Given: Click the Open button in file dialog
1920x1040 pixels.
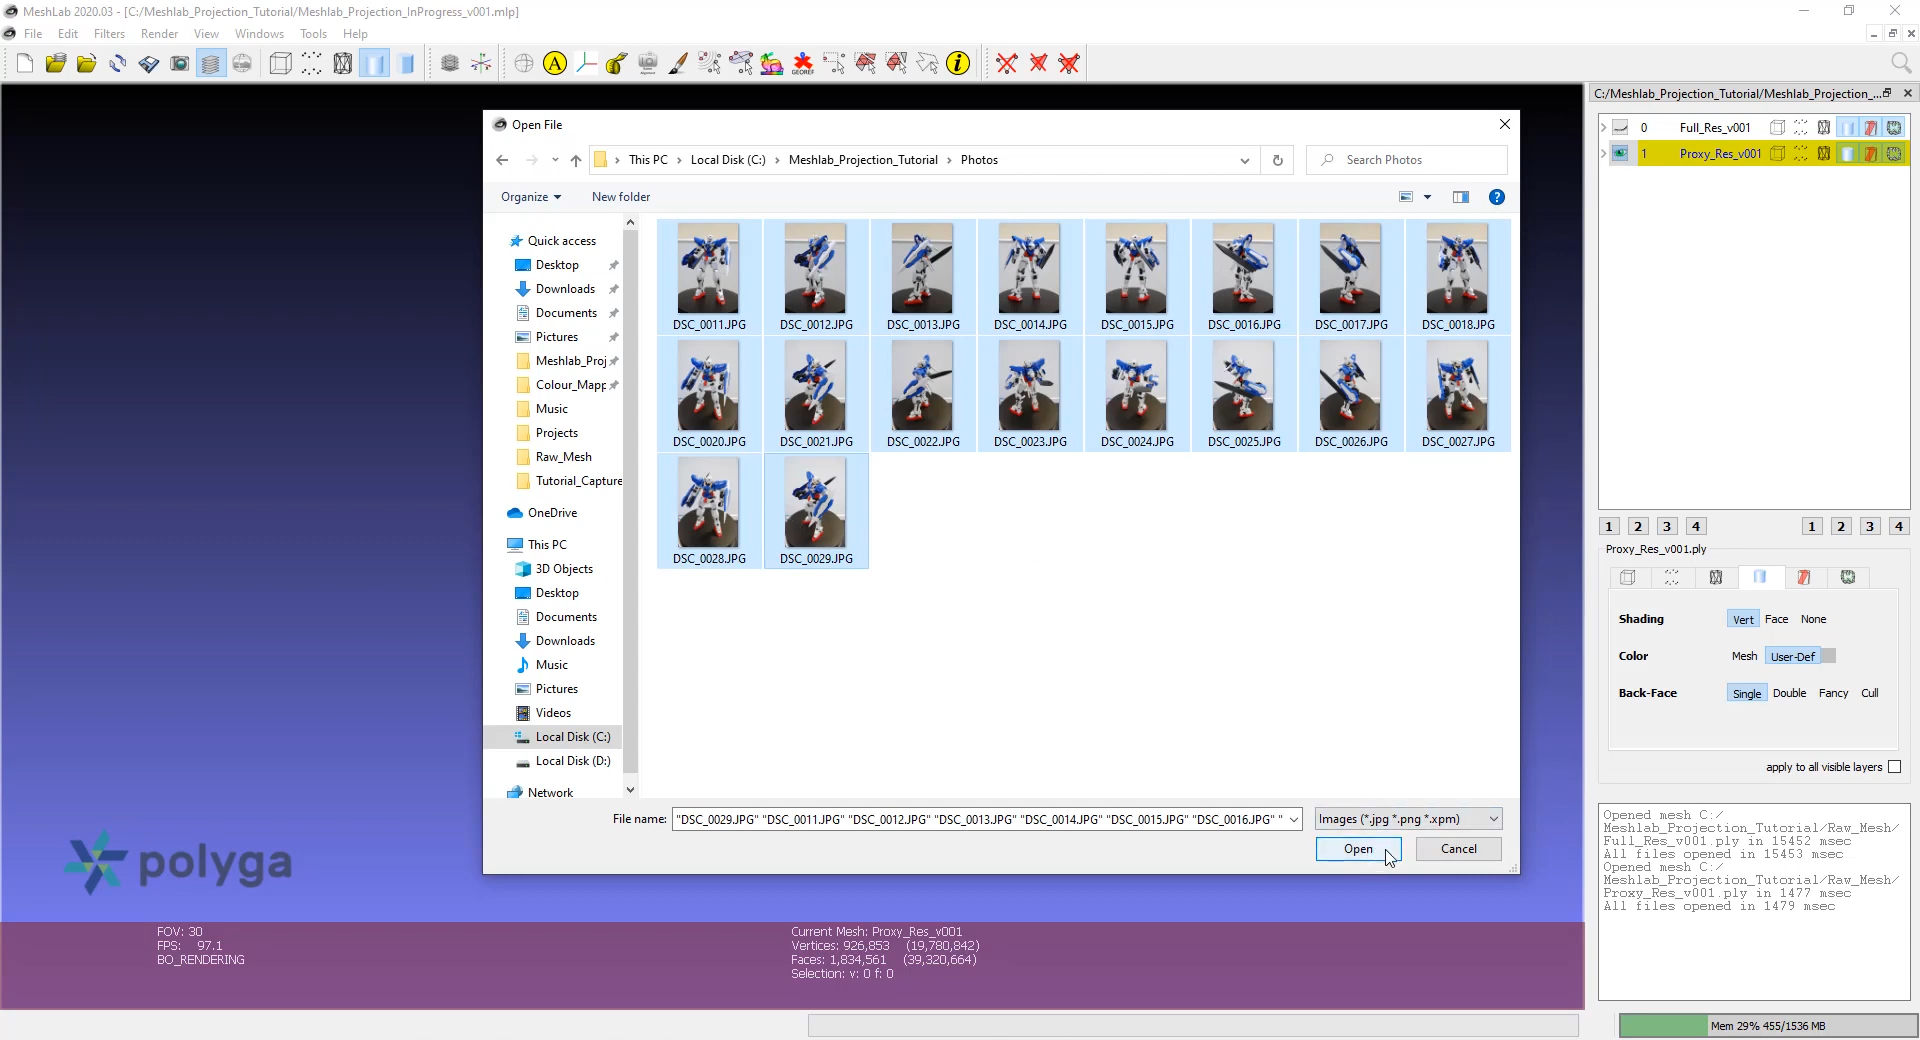Looking at the screenshot, I should click(x=1358, y=849).
